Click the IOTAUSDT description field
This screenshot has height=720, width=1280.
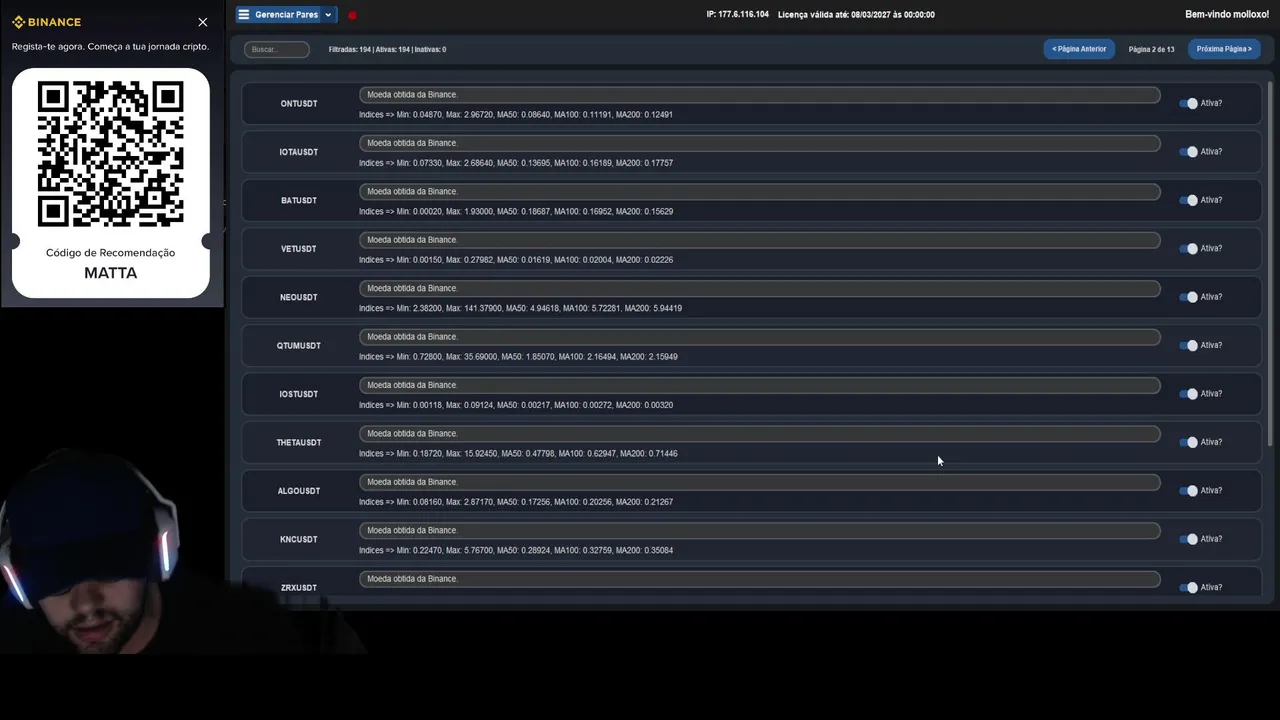tap(760, 143)
